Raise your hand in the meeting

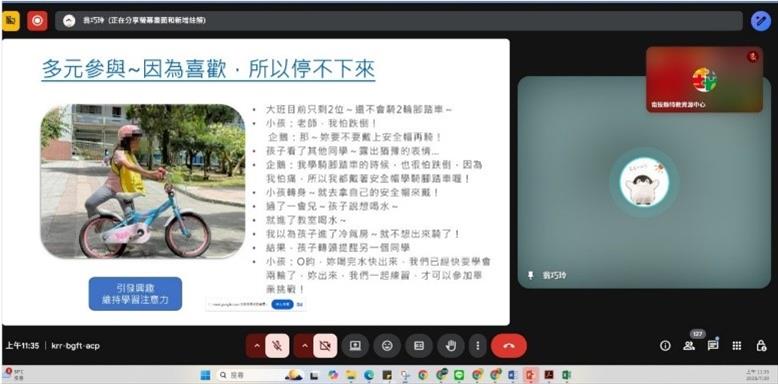(451, 346)
